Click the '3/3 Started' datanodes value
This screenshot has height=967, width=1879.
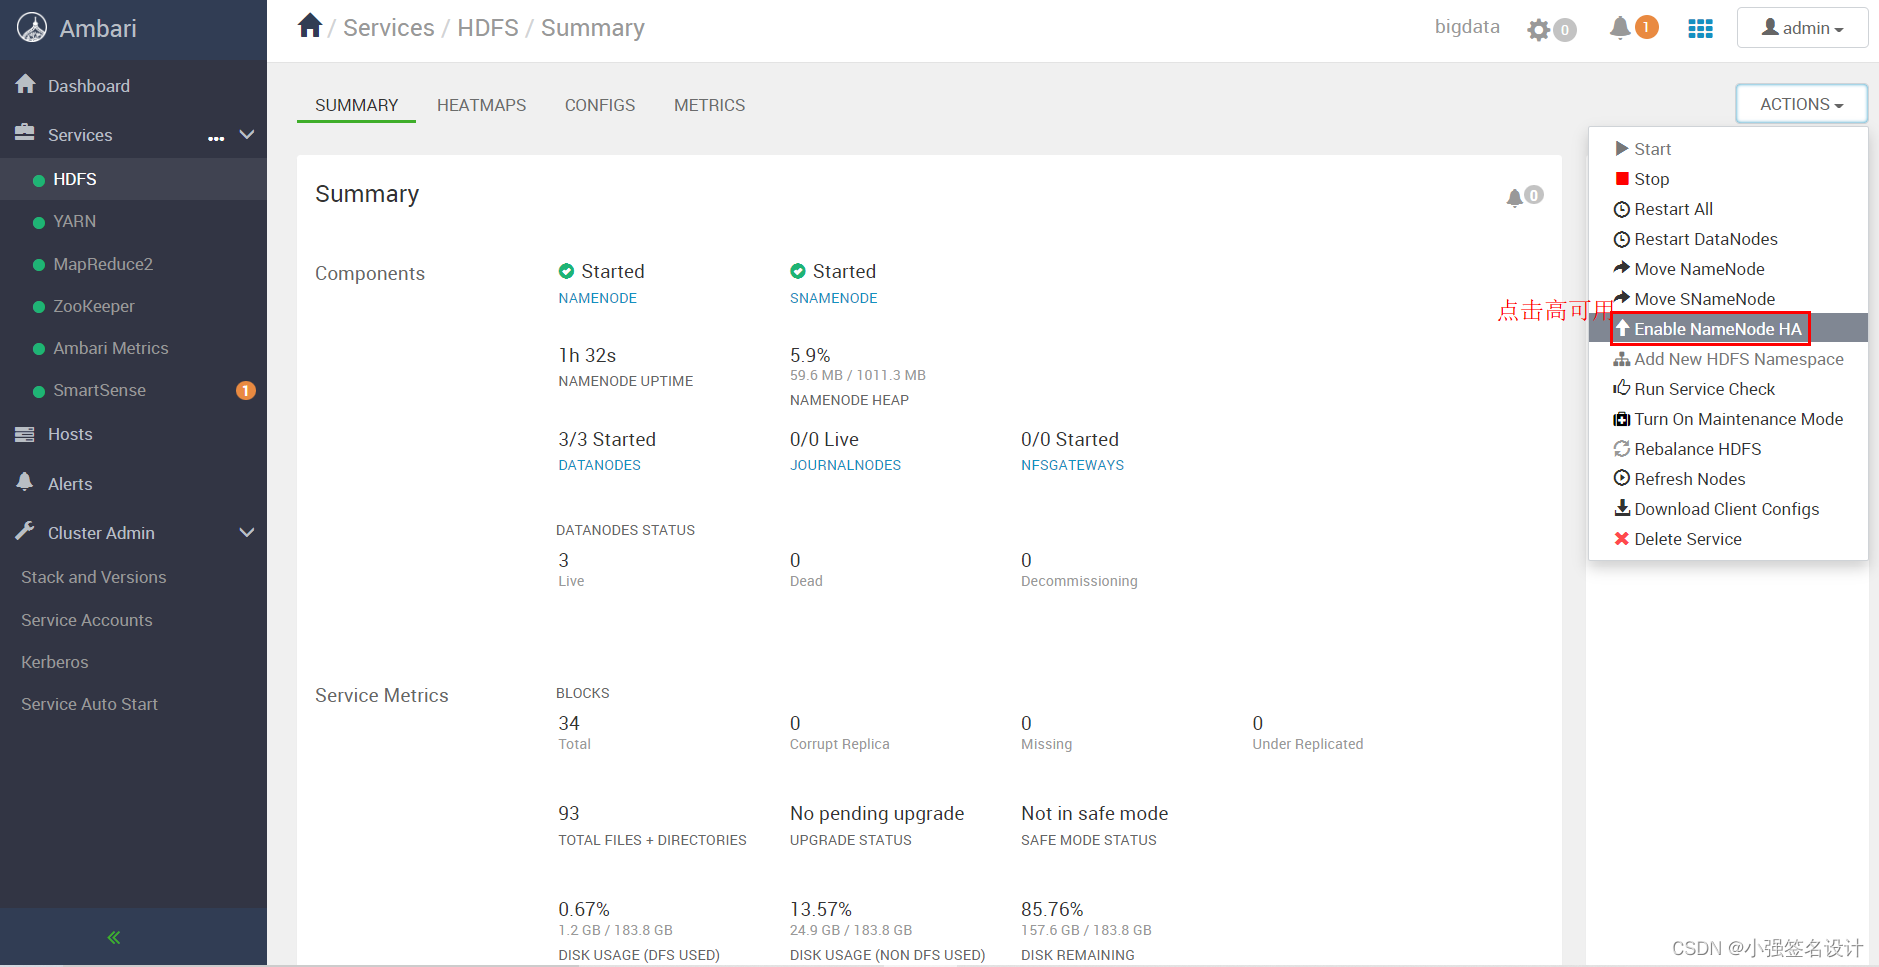click(x=607, y=439)
